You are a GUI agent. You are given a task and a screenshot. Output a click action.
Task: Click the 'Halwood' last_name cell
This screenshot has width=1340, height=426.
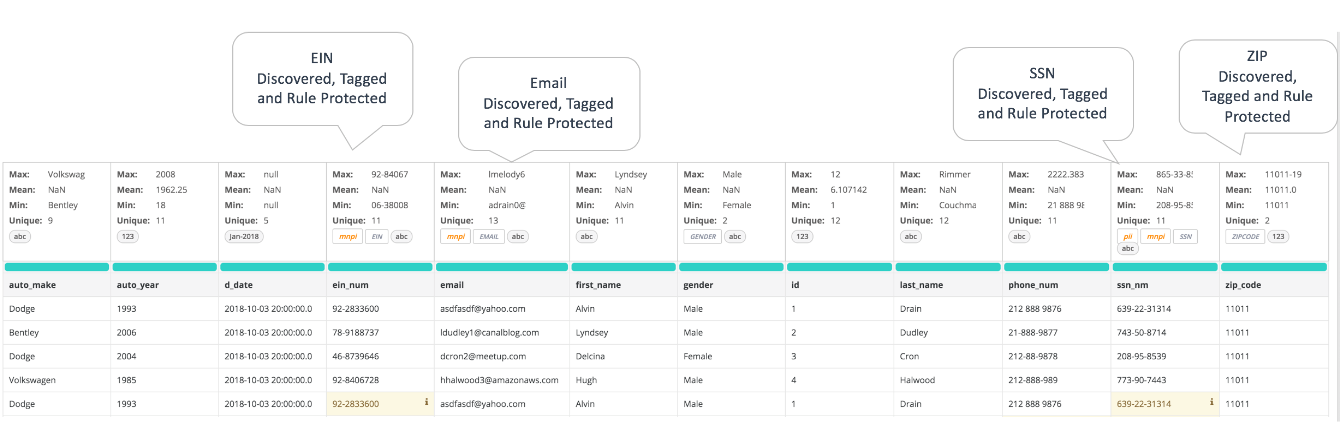pos(917,380)
